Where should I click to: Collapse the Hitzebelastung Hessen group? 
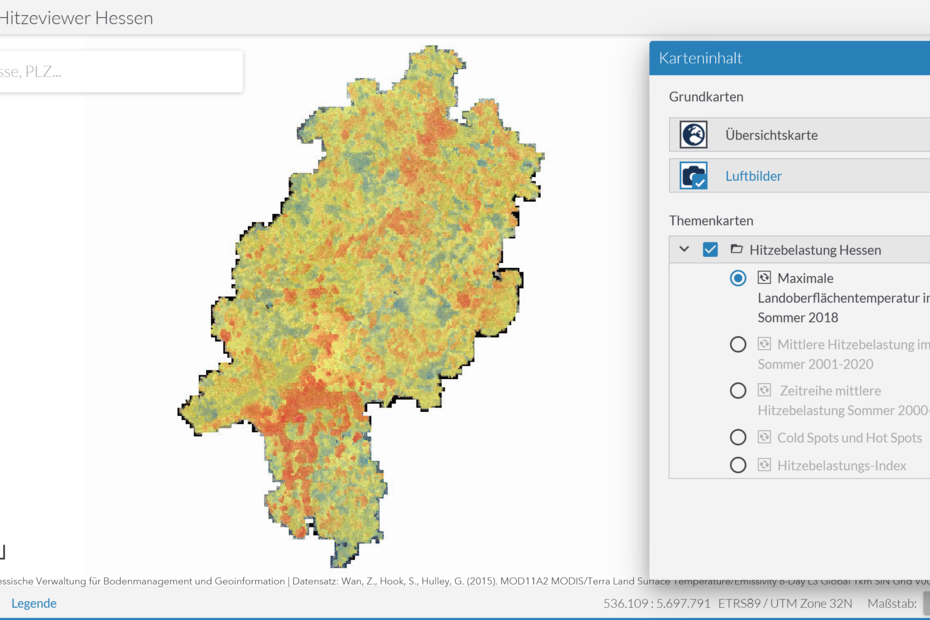684,249
